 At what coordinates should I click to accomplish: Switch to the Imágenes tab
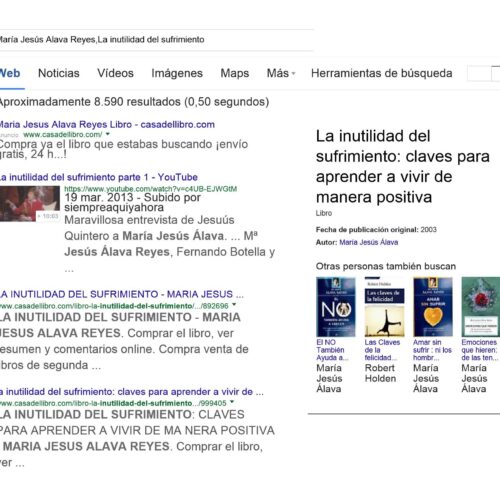[177, 73]
